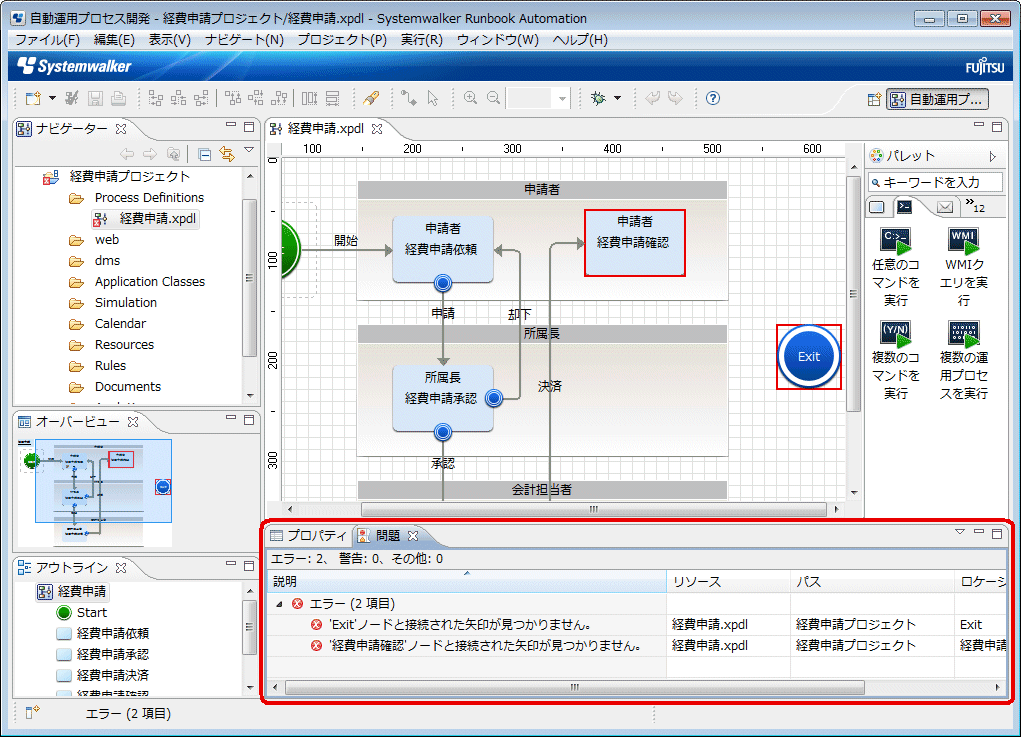Select the mail envelope palette tab
The width and height of the screenshot is (1021, 737).
click(x=945, y=207)
